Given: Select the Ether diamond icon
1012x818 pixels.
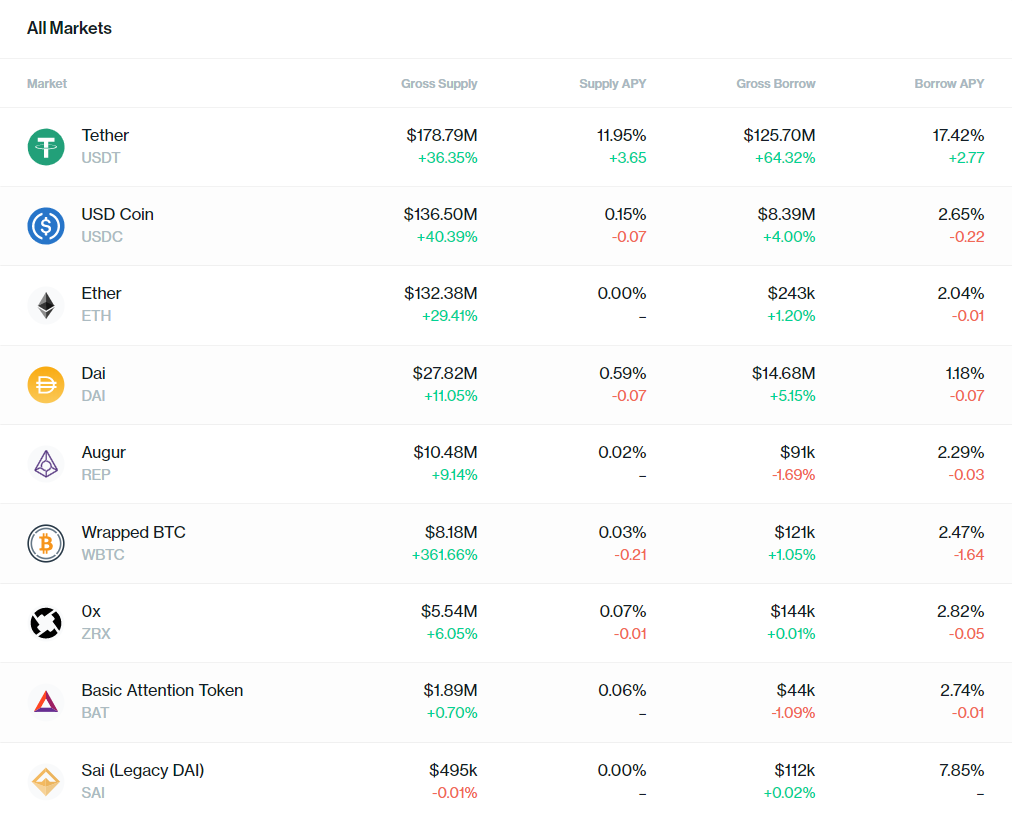Looking at the screenshot, I should [46, 305].
